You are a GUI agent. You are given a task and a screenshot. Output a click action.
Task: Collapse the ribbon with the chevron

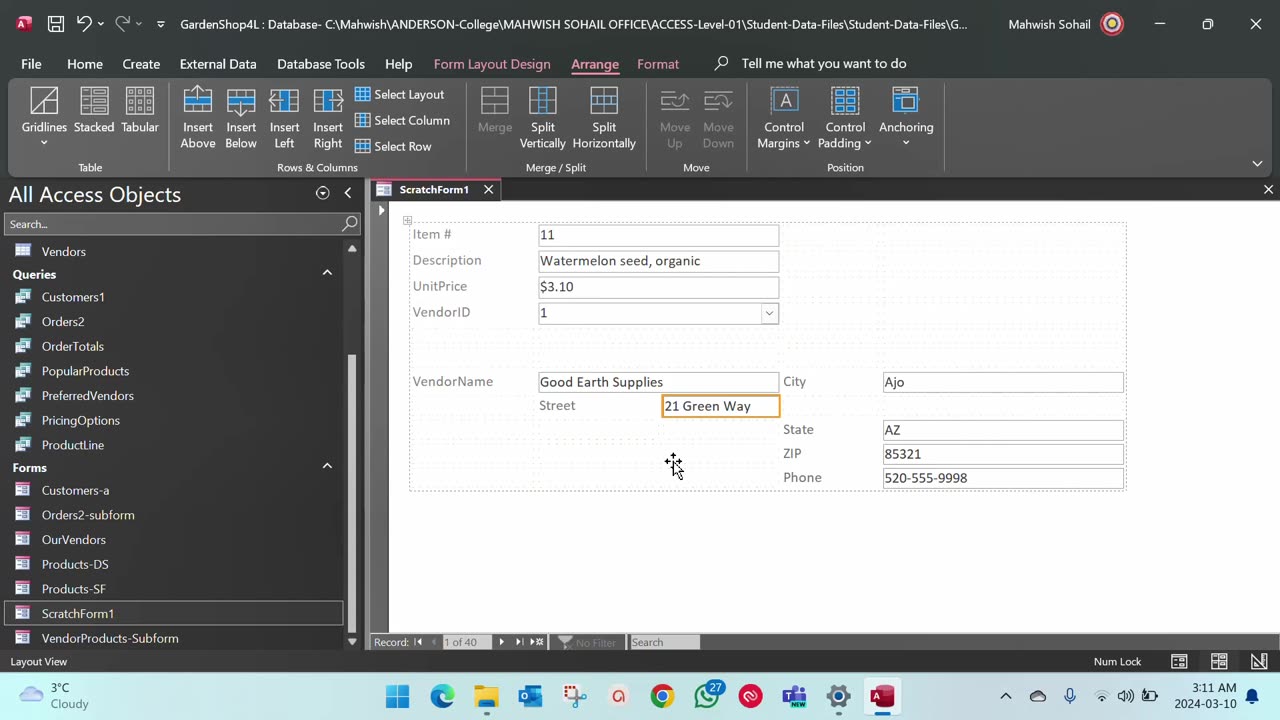pos(1257,163)
